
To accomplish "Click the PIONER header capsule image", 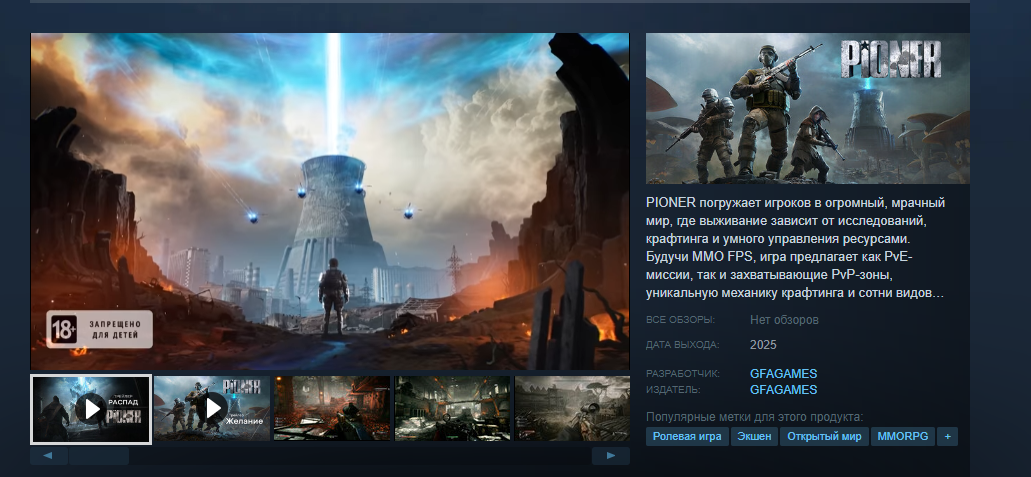I will pyautogui.click(x=807, y=109).
